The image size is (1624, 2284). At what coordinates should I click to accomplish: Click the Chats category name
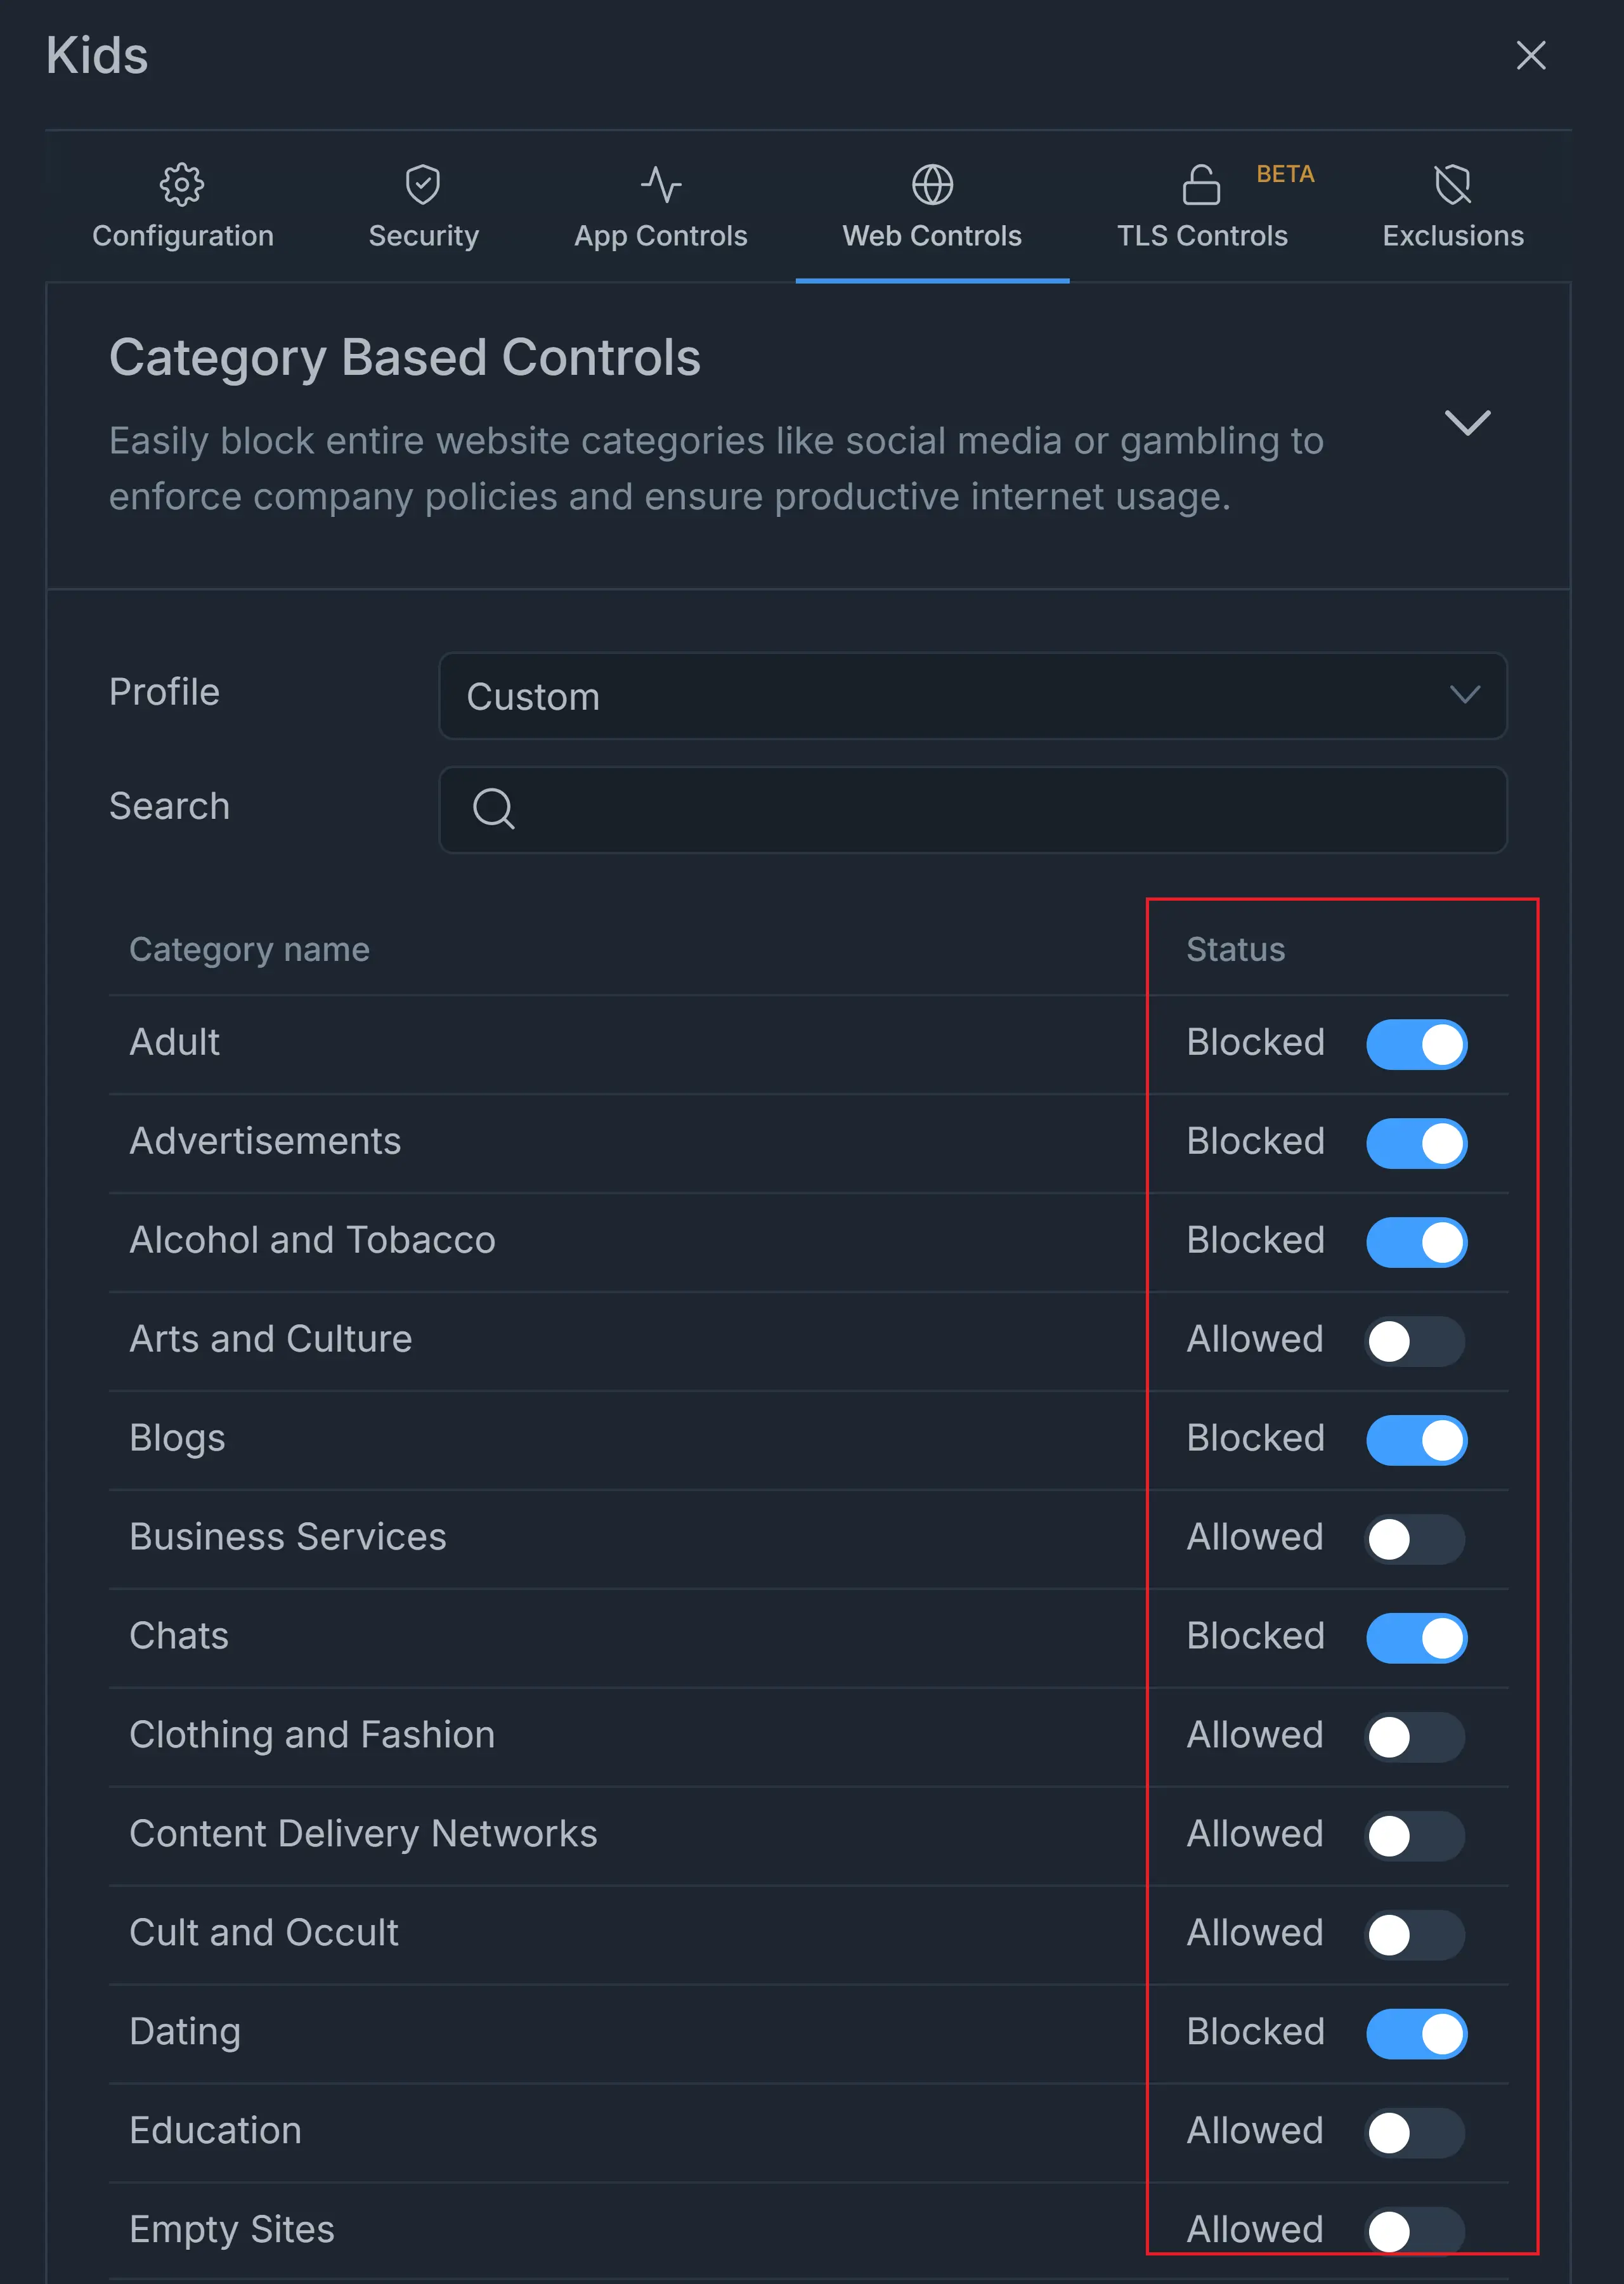(179, 1636)
